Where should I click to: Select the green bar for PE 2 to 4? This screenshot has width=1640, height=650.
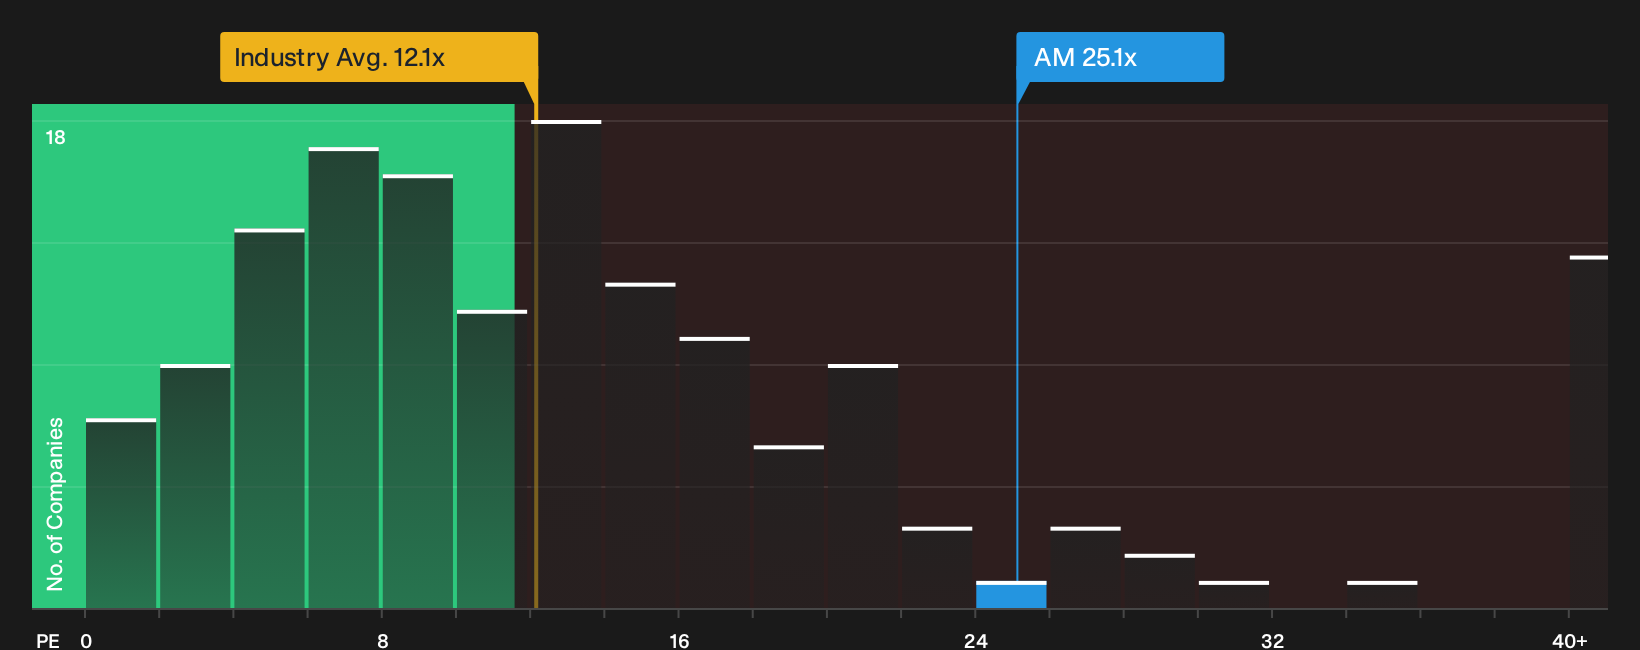pyautogui.click(x=195, y=486)
